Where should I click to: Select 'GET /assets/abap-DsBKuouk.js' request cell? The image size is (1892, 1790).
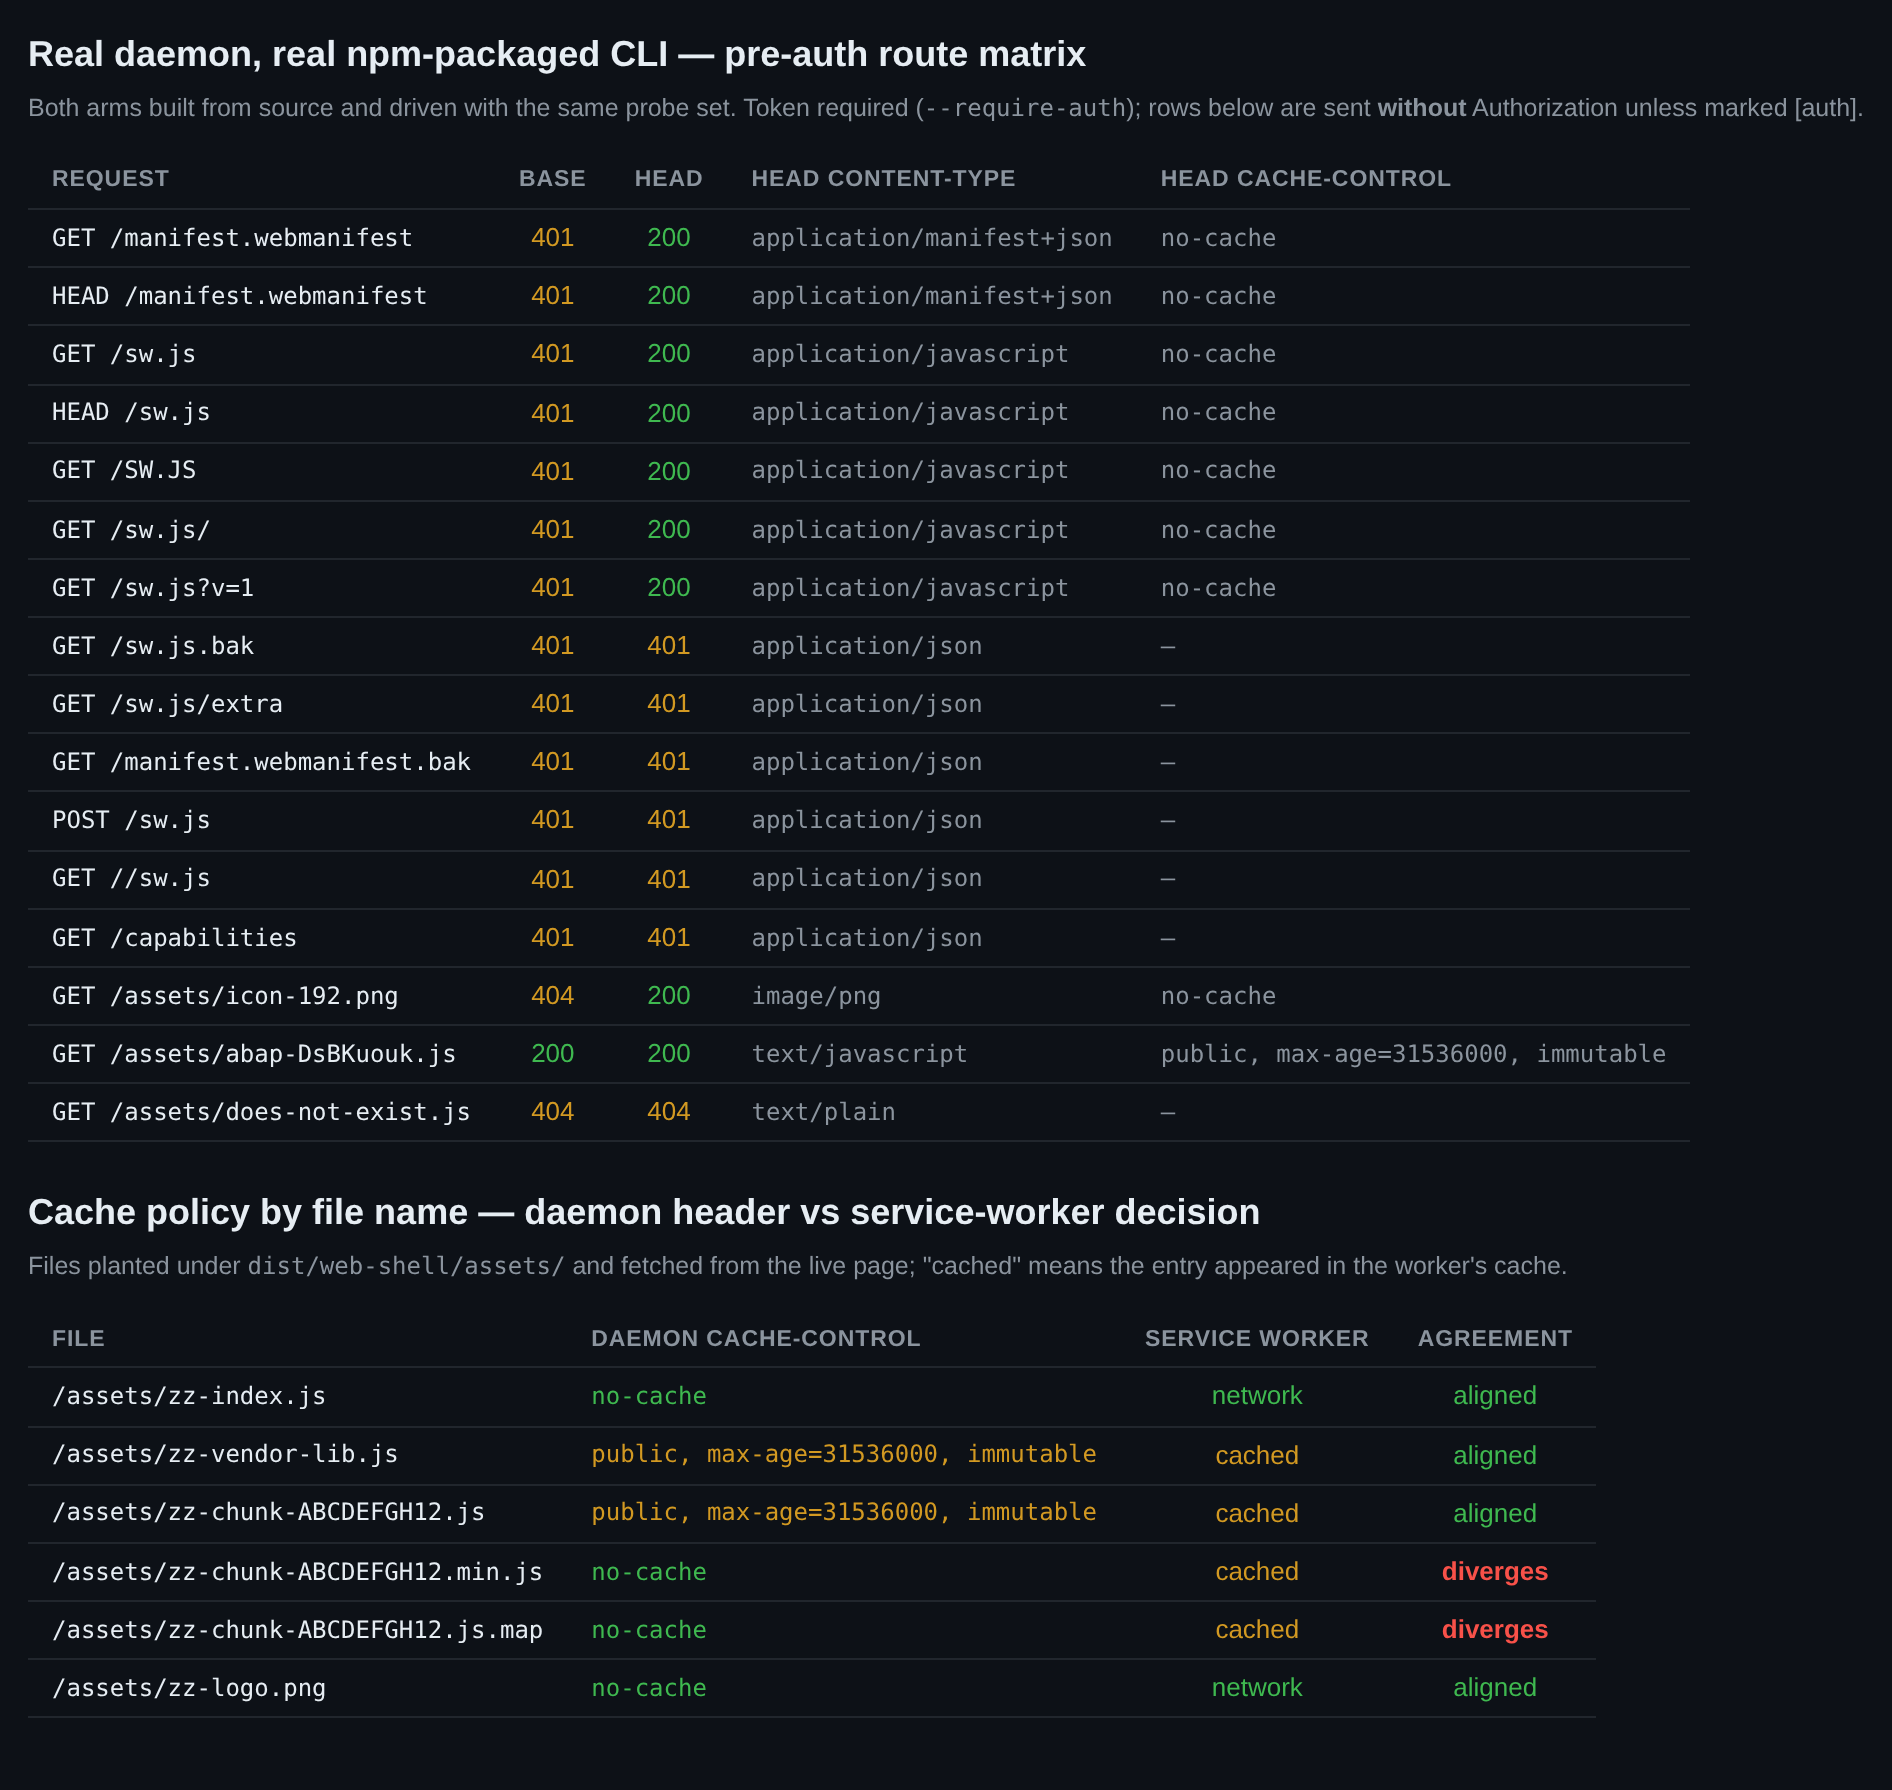[254, 1054]
